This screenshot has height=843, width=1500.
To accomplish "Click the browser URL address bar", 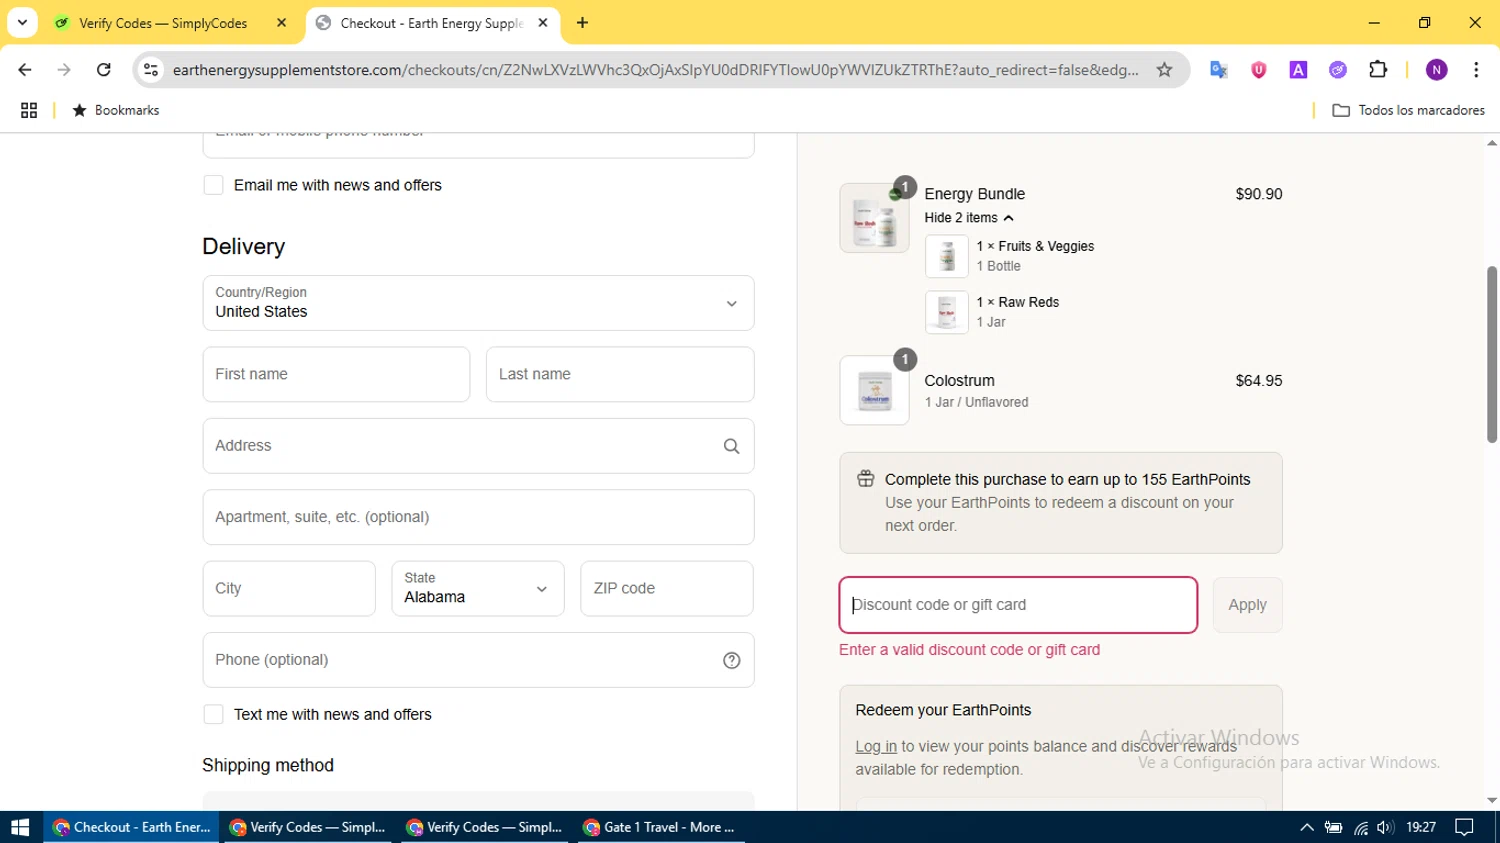I will tap(655, 70).
